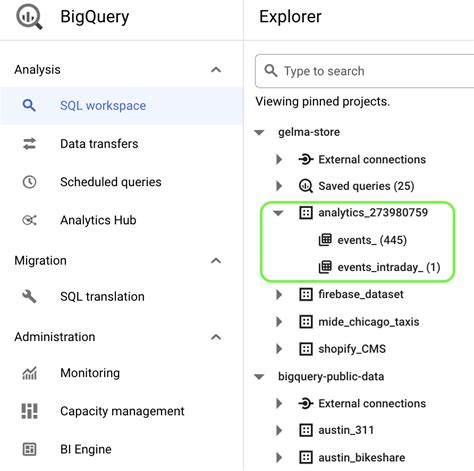Image resolution: width=474 pixels, height=471 pixels.
Task: Select the shopify_CMS name
Action: pyautogui.click(x=352, y=349)
